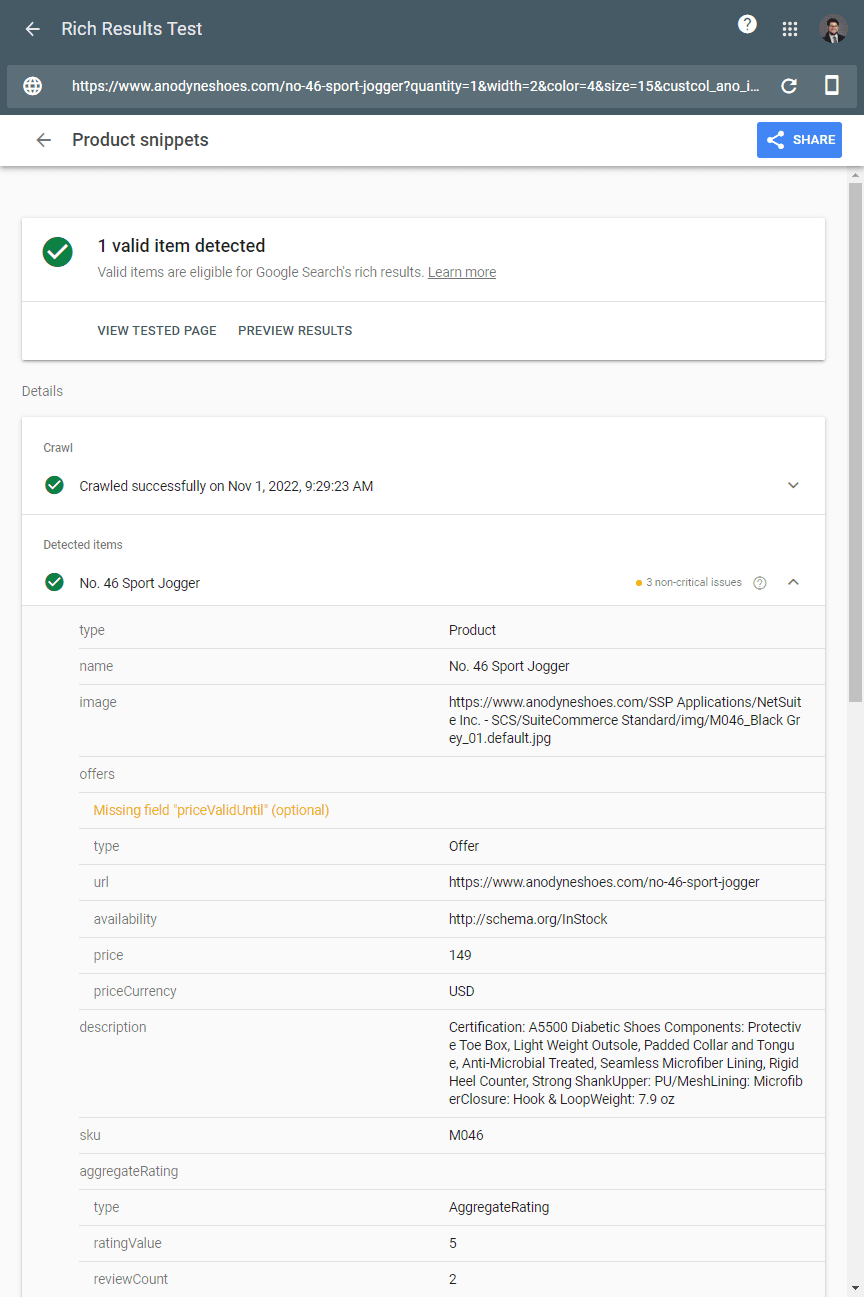Click the 'aggregateRating' row label
864x1297 pixels.
coord(129,1171)
